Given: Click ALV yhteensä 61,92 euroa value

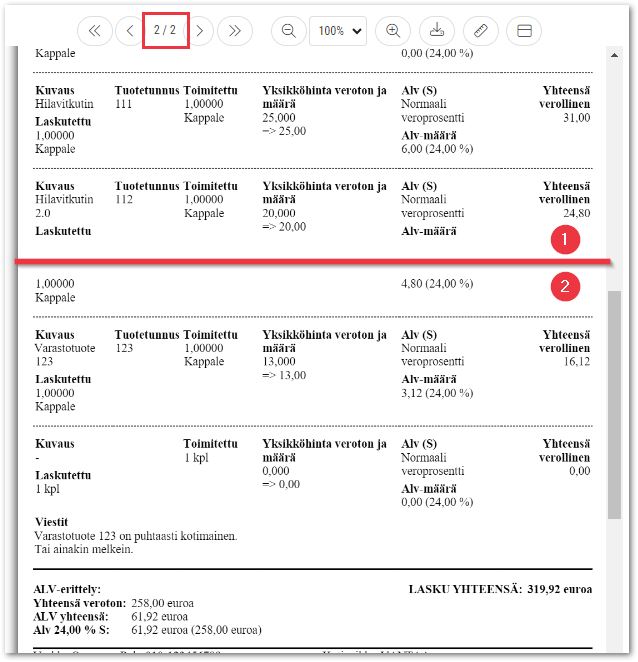Looking at the screenshot, I should [x=160, y=616].
